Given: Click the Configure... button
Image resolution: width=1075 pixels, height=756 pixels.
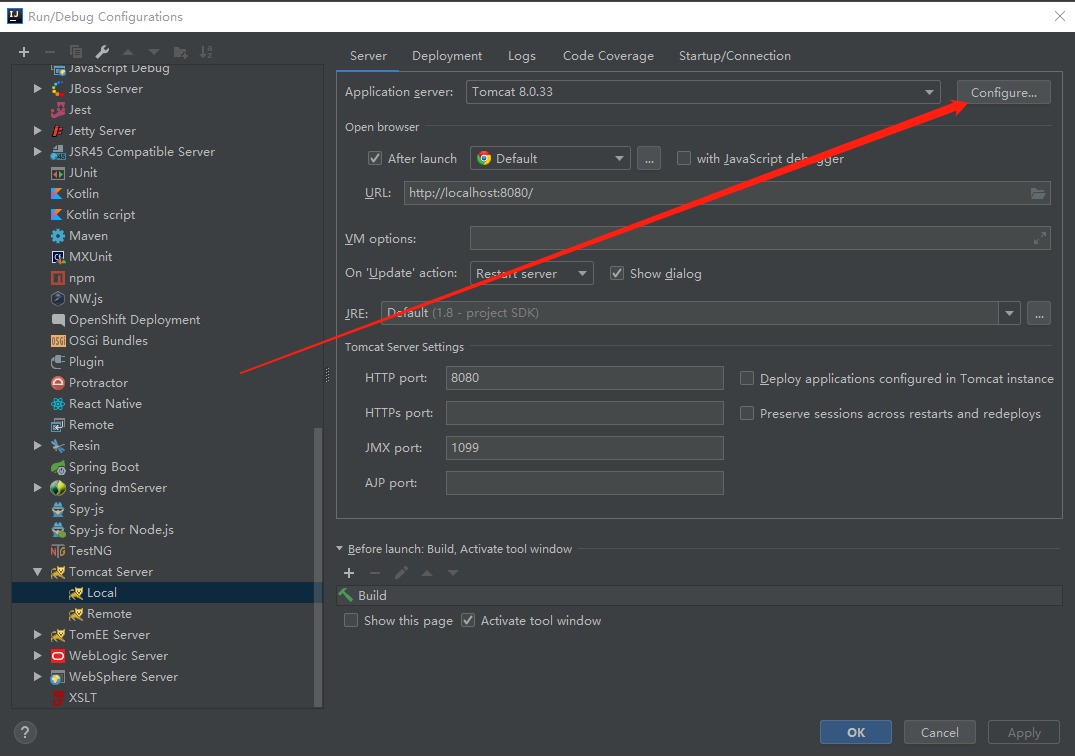Looking at the screenshot, I should [1004, 93].
